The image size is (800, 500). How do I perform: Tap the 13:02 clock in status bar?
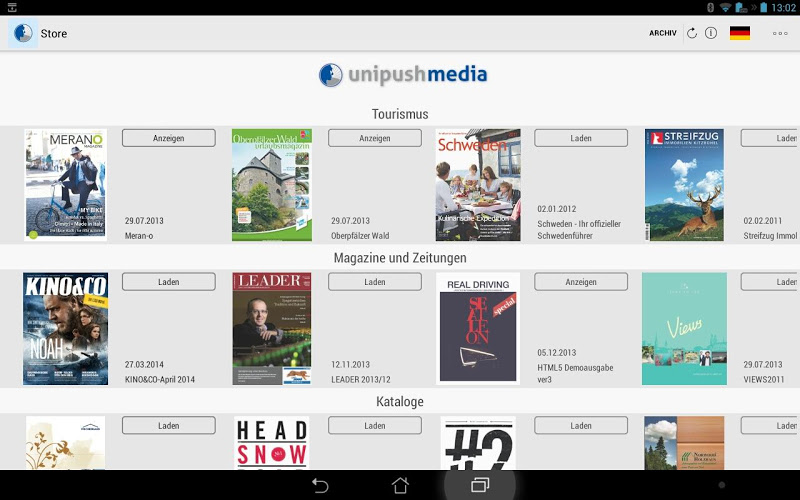783,7
